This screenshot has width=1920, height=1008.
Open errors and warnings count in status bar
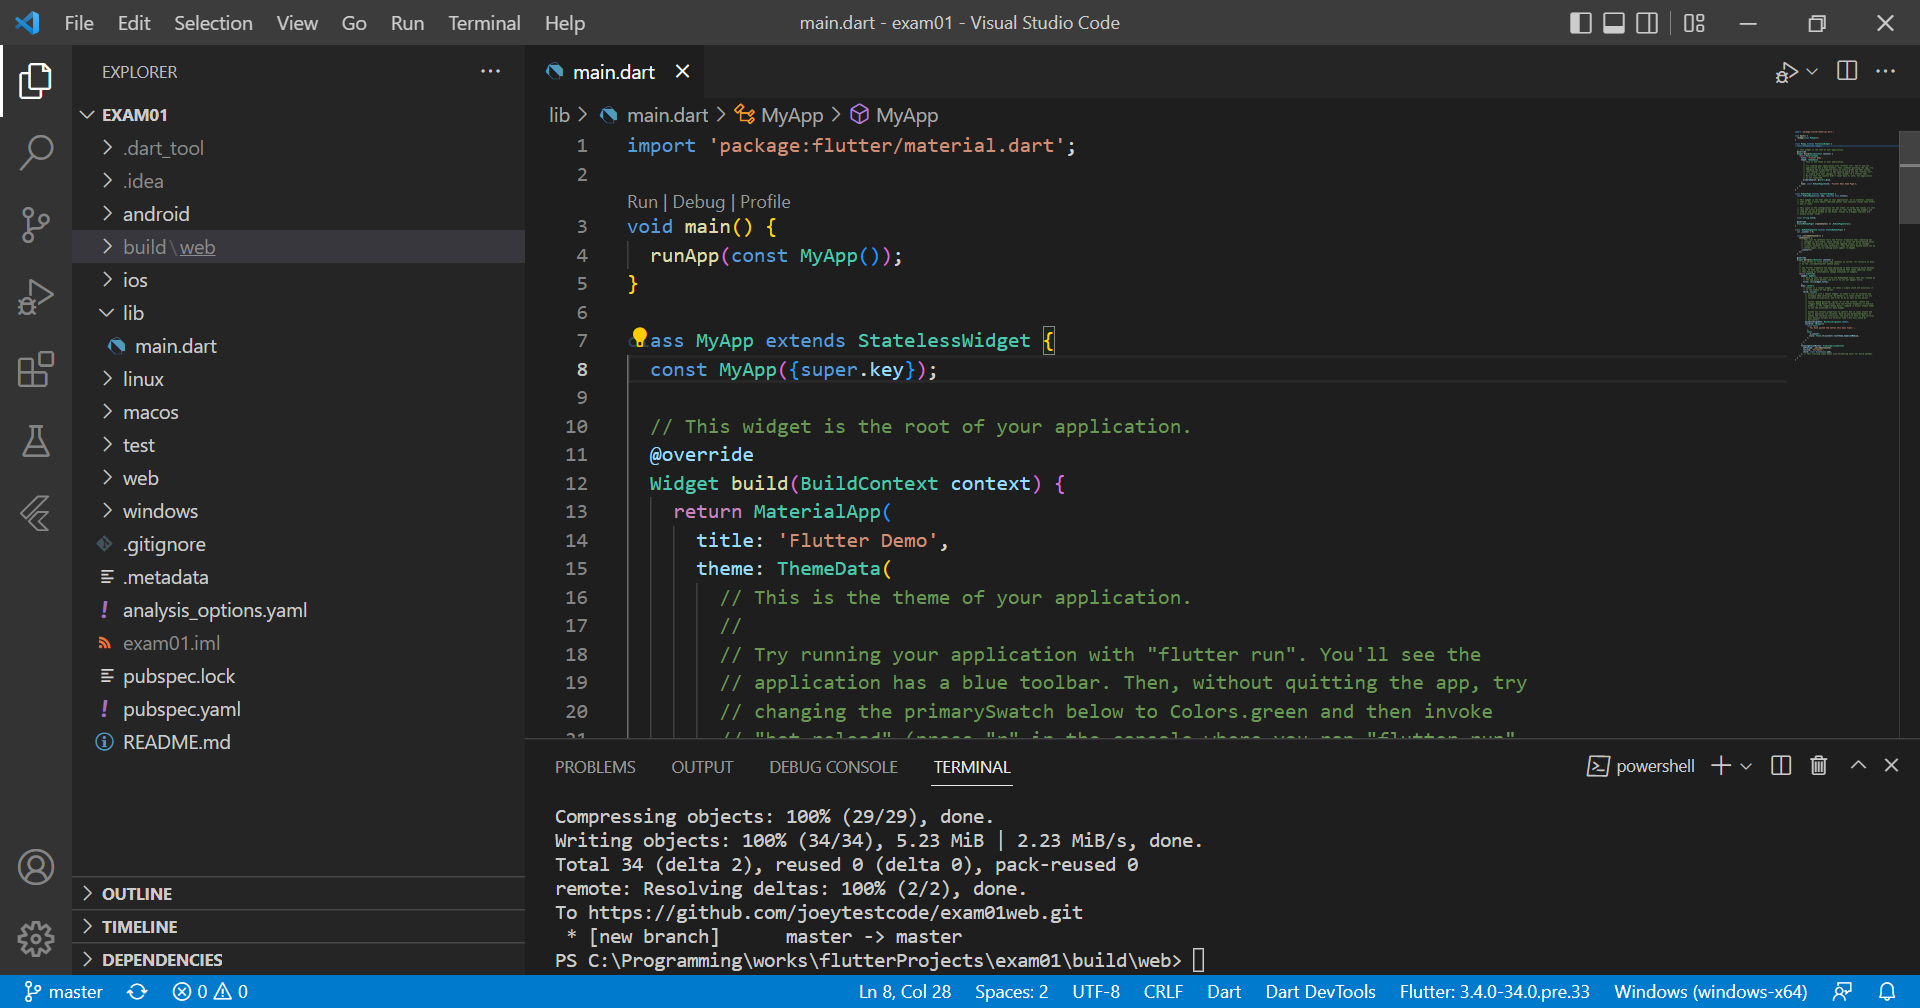pyautogui.click(x=210, y=992)
